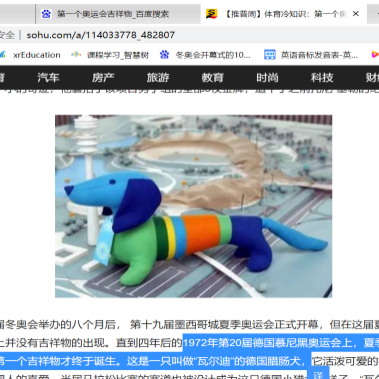Image resolution: width=379 pixels, height=379 pixels.
Task: Open the 时尚 navigation item
Action: [x=267, y=77]
